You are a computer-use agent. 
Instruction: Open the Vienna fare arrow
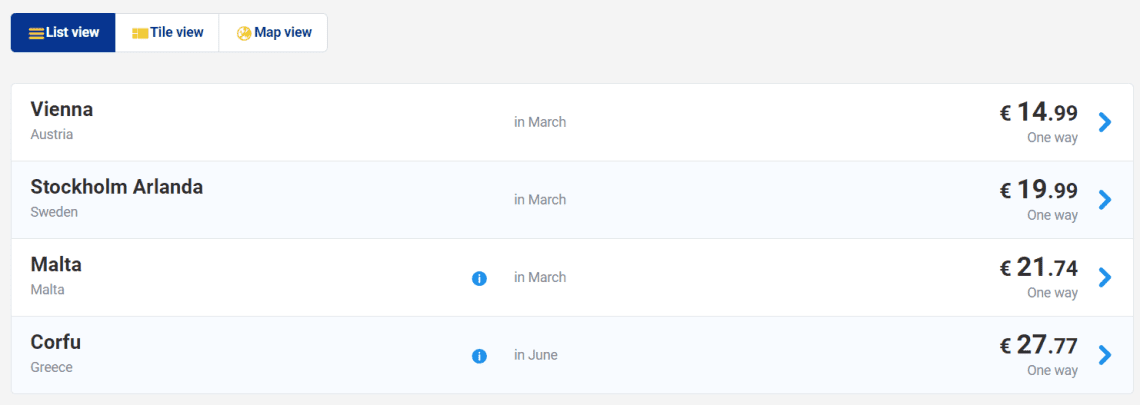click(x=1104, y=122)
